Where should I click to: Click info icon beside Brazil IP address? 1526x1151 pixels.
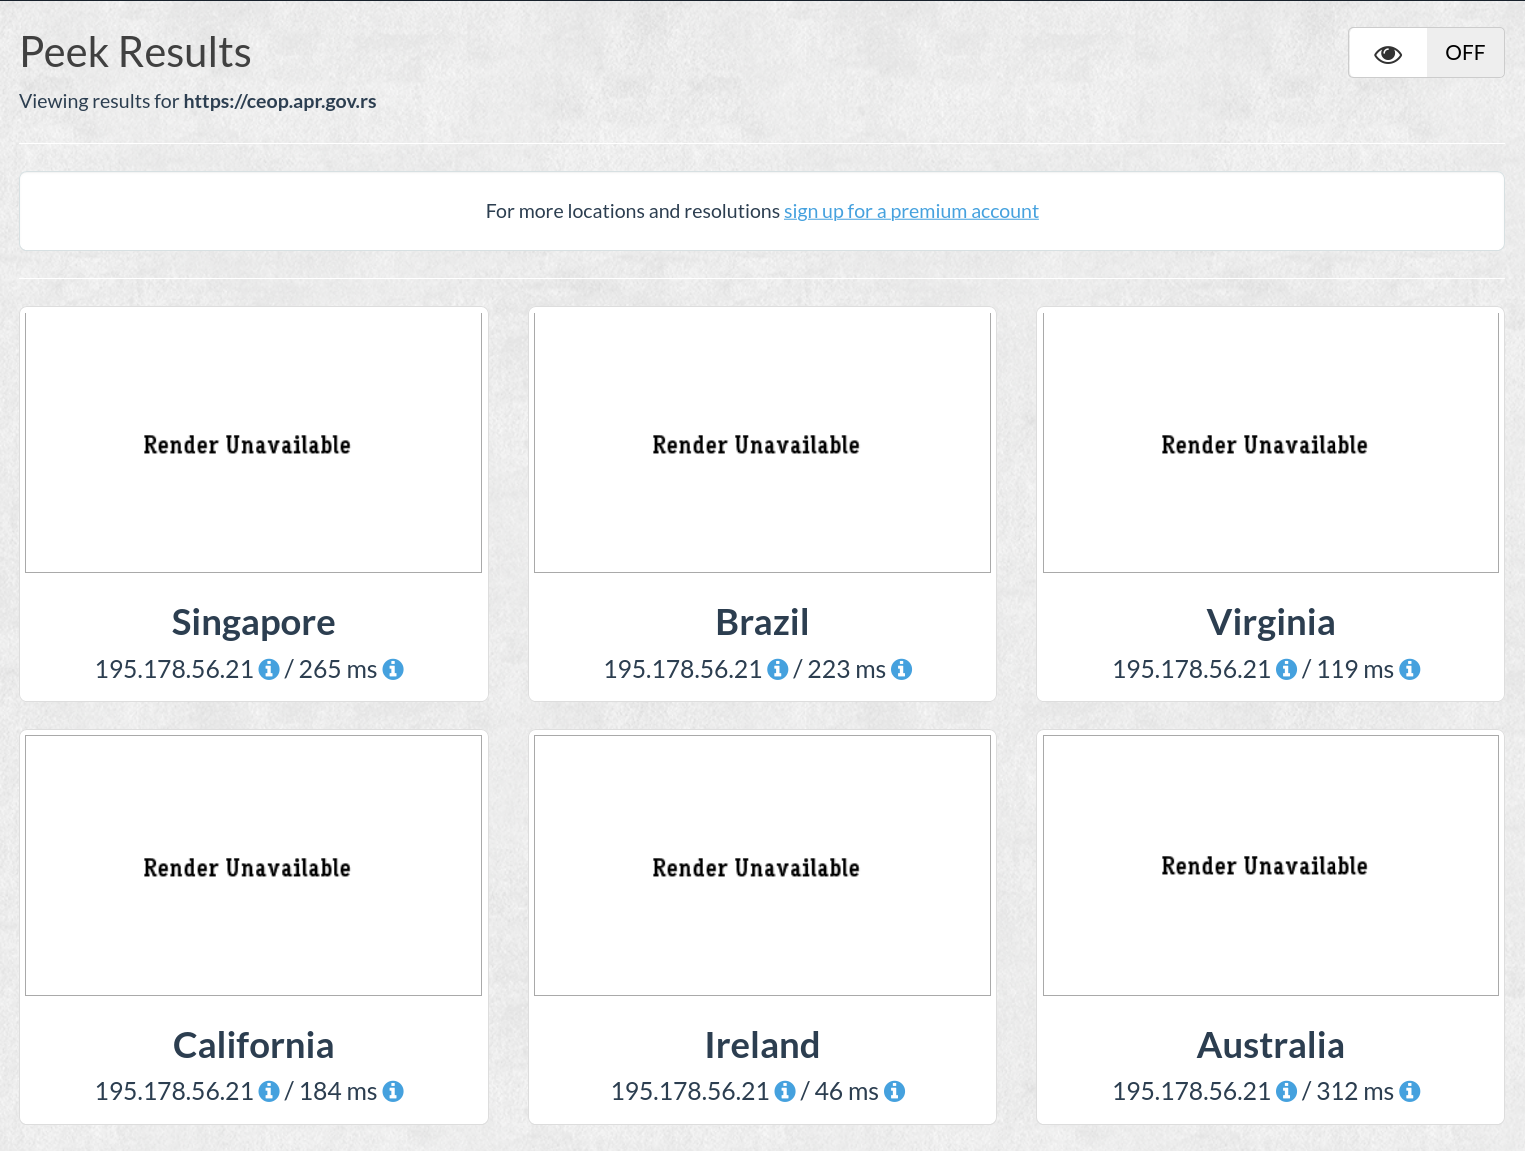[x=778, y=669]
